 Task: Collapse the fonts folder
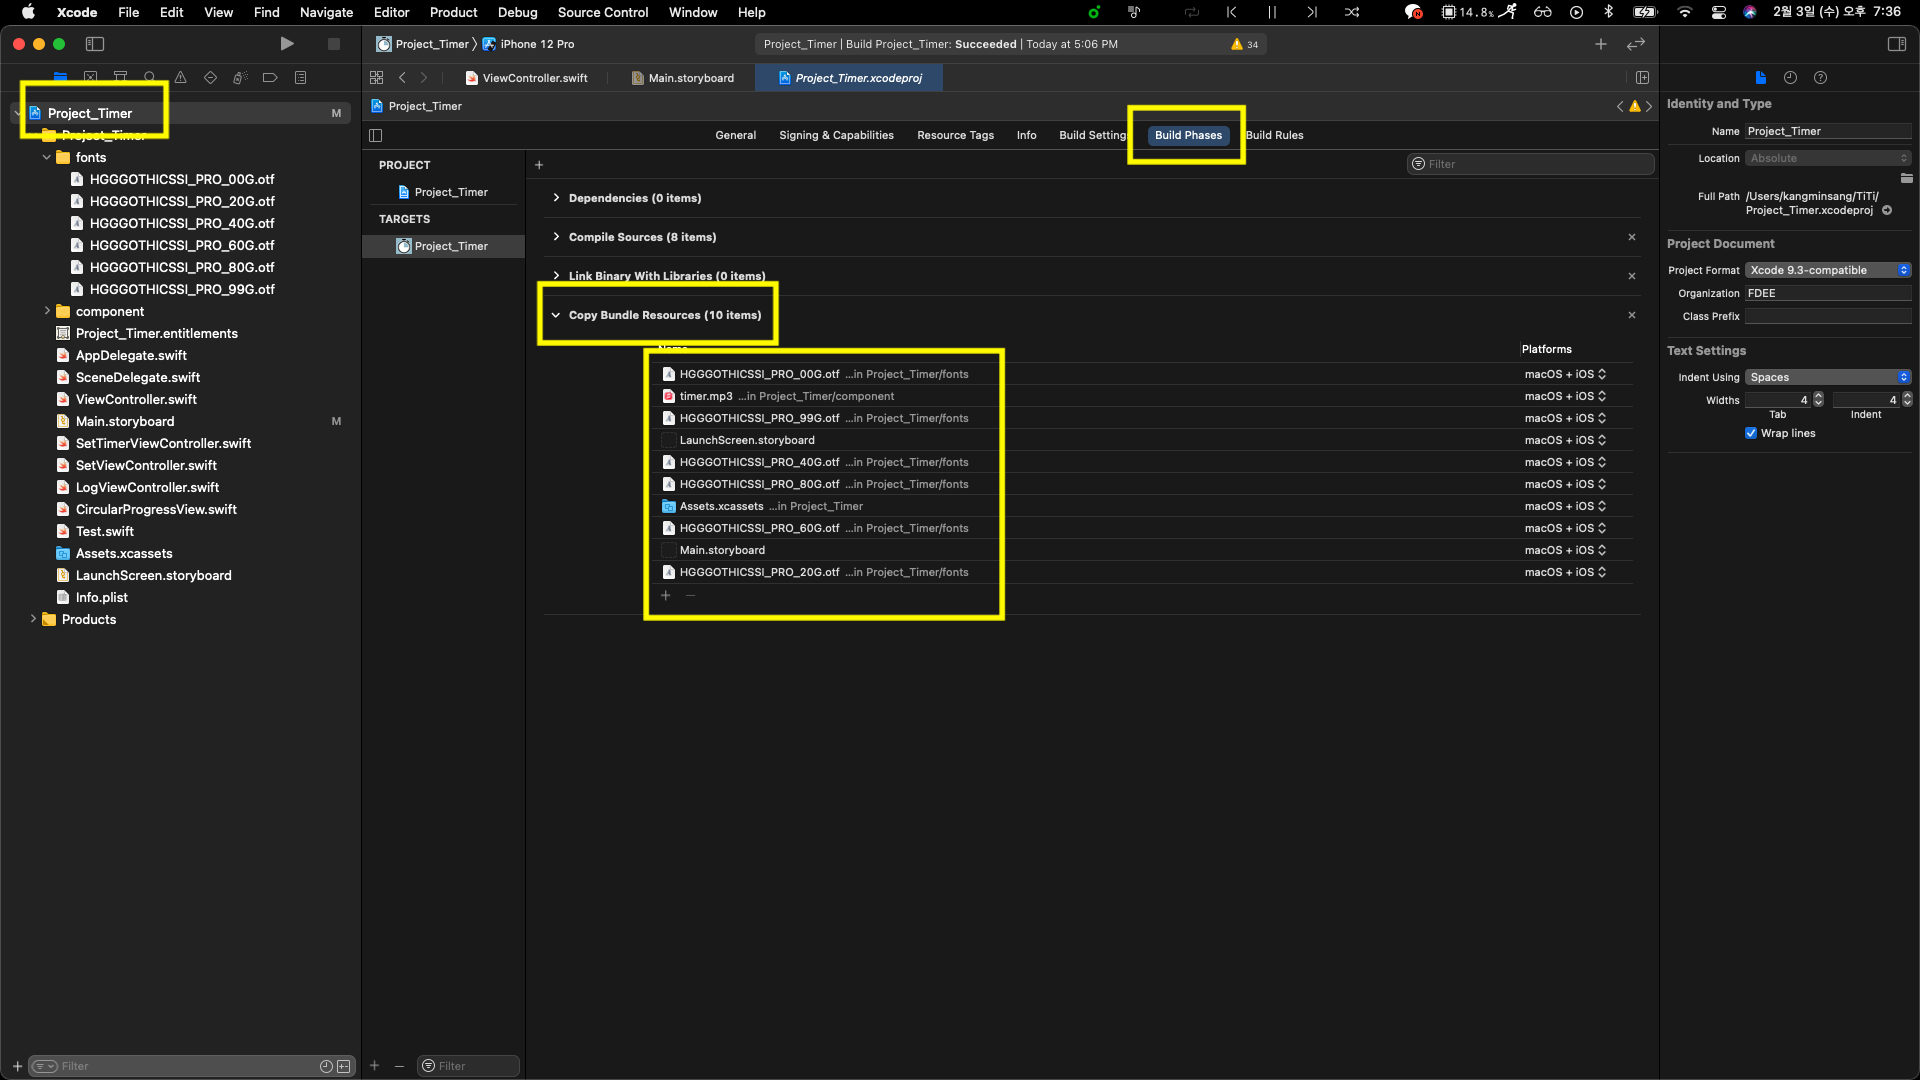point(46,157)
